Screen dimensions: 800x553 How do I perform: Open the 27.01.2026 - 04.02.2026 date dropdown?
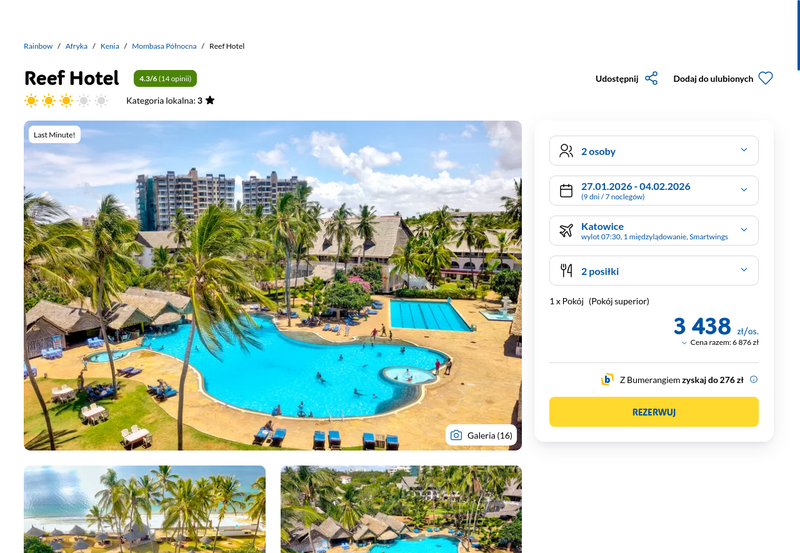(x=654, y=191)
